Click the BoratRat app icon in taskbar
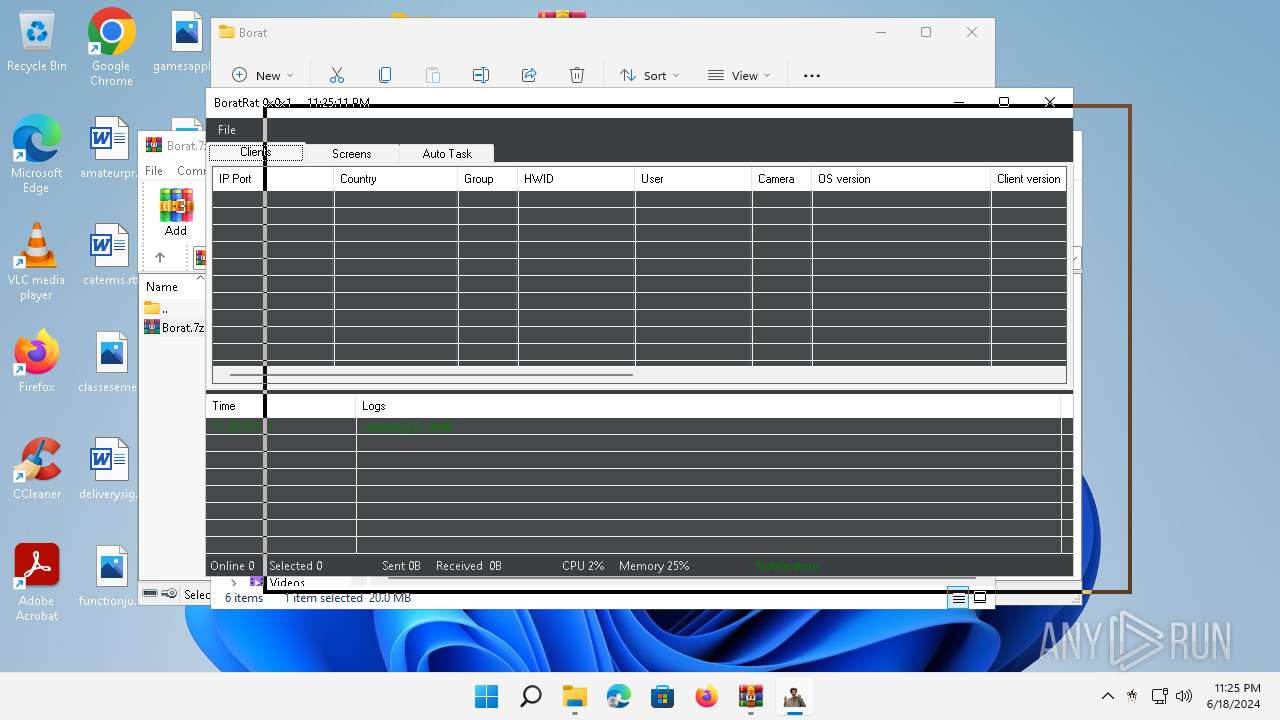Image resolution: width=1280 pixels, height=720 pixels. (795, 696)
